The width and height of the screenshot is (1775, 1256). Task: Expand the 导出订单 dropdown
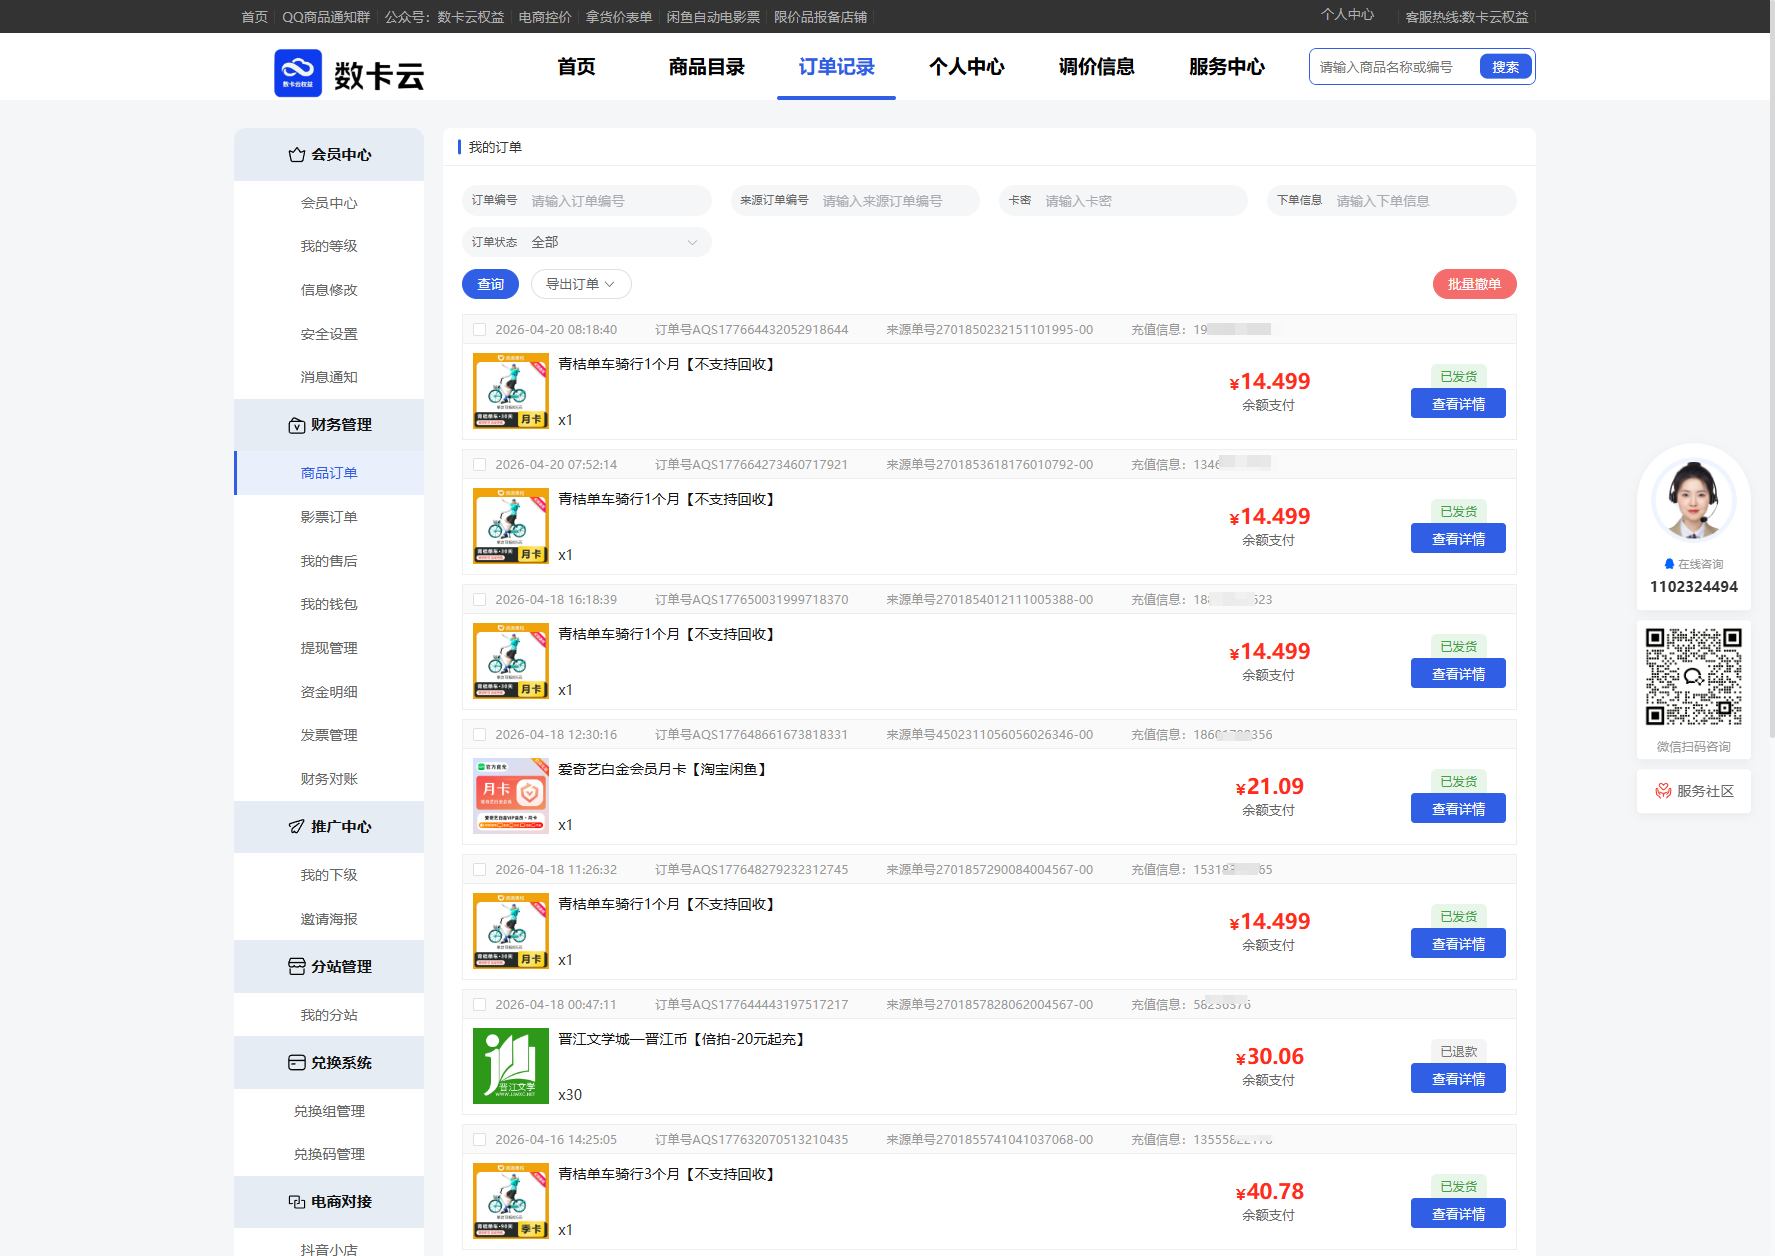click(581, 284)
